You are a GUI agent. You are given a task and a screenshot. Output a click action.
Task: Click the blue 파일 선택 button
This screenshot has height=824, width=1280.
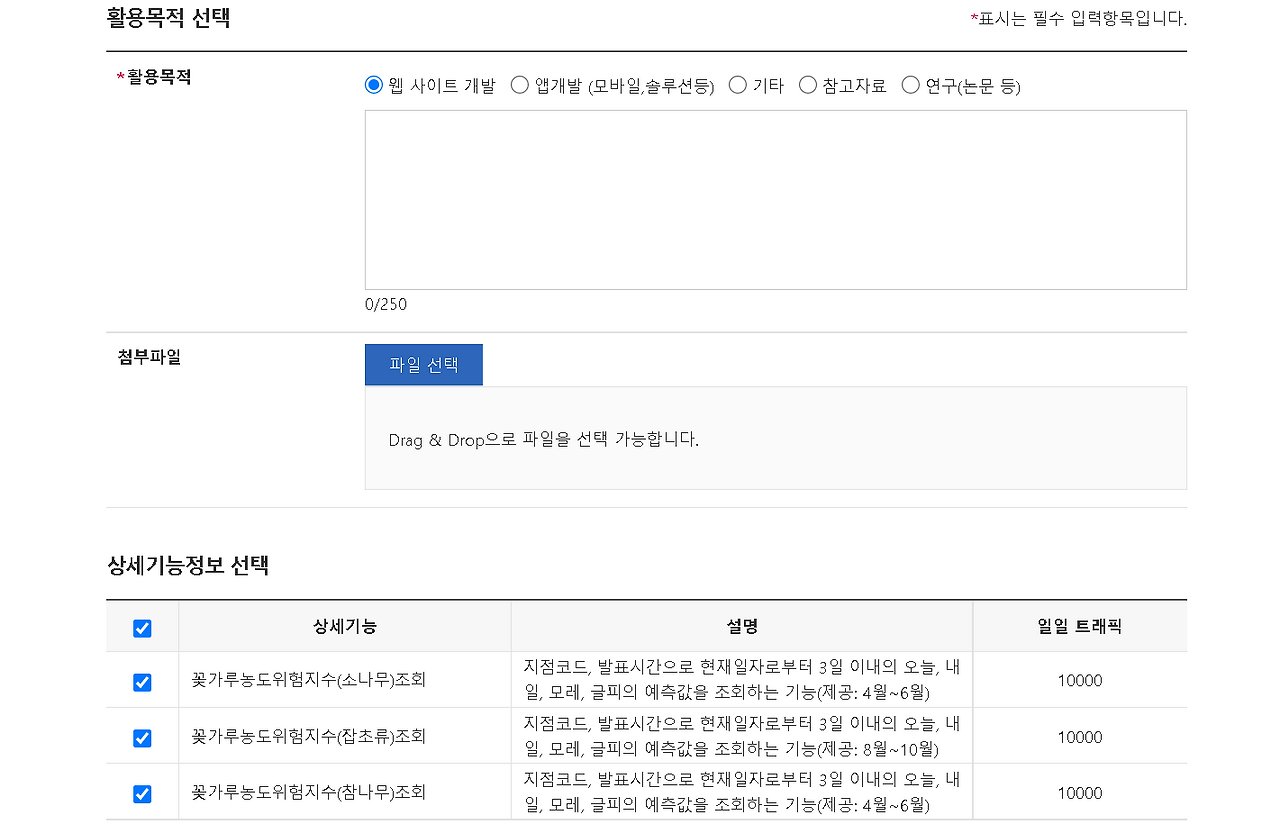[x=423, y=364]
